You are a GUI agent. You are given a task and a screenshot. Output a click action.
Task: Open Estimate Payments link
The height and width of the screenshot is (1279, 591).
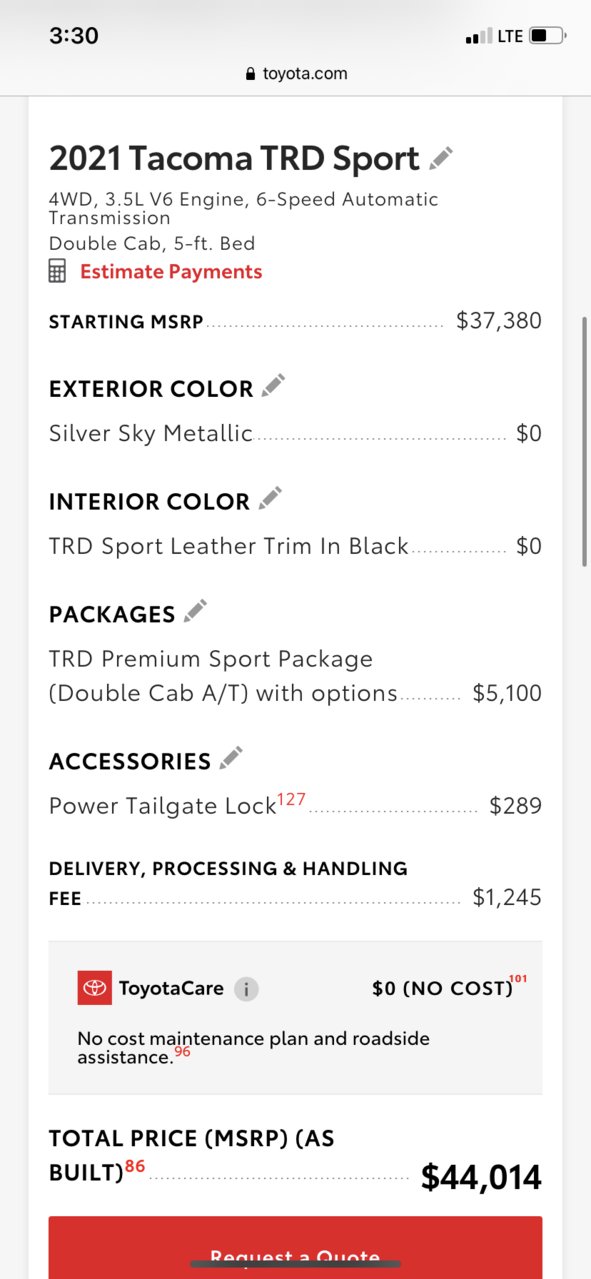click(x=171, y=272)
